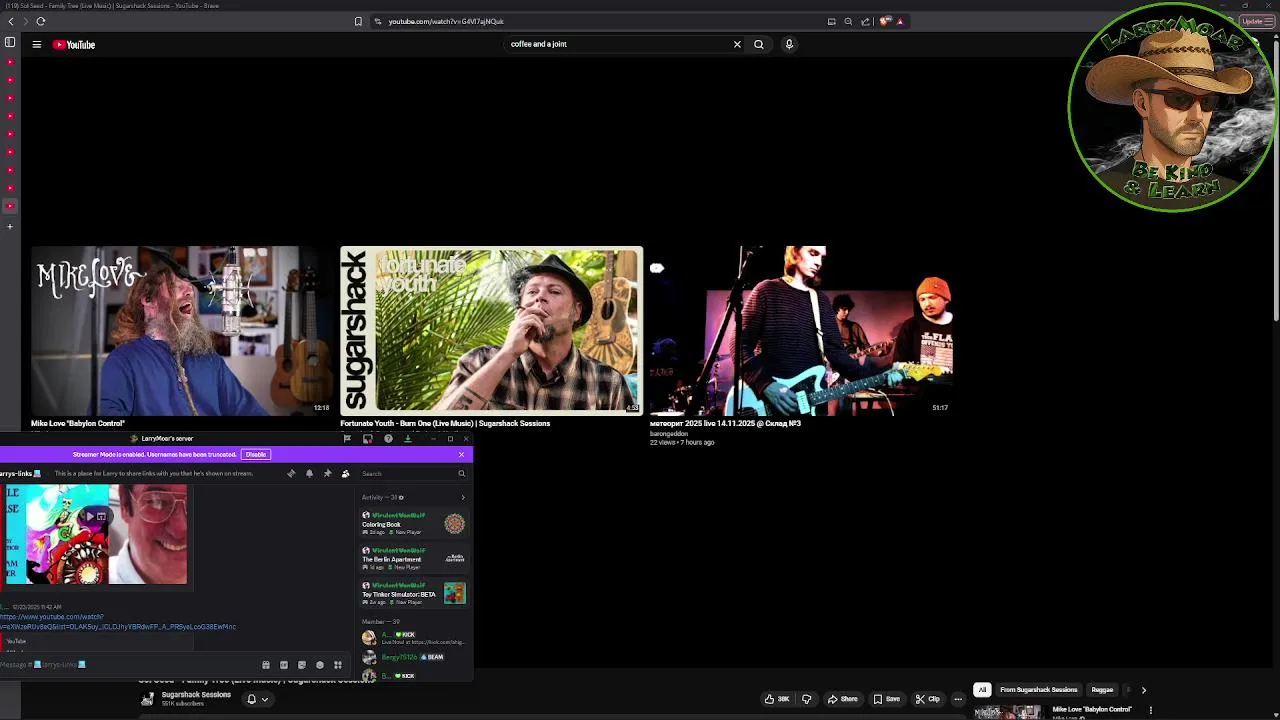Share this page from the address bar
The image size is (1280, 720).
[x=865, y=21]
